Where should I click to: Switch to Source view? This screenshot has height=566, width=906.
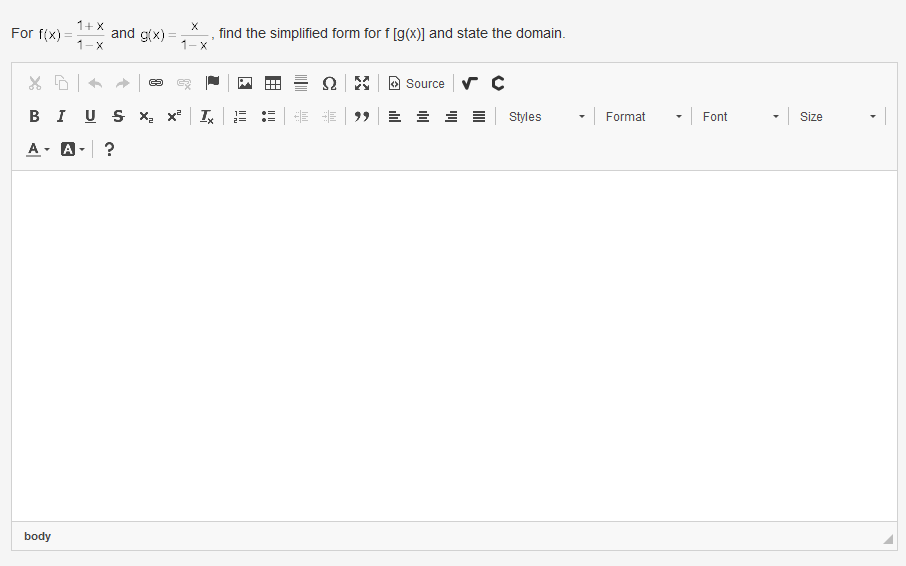click(x=417, y=83)
